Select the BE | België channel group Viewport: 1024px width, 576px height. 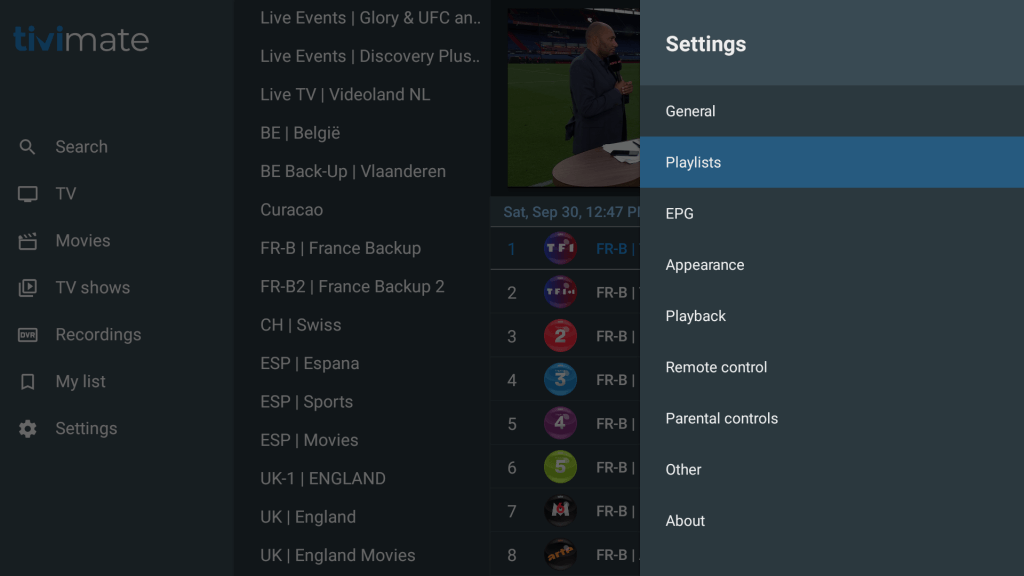point(300,133)
